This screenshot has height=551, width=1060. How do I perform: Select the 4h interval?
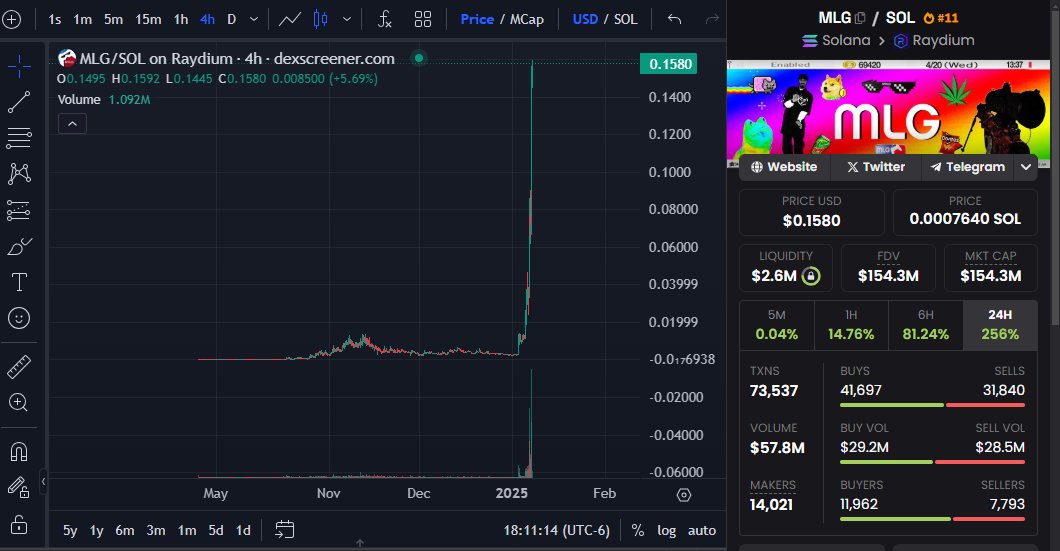coord(208,20)
